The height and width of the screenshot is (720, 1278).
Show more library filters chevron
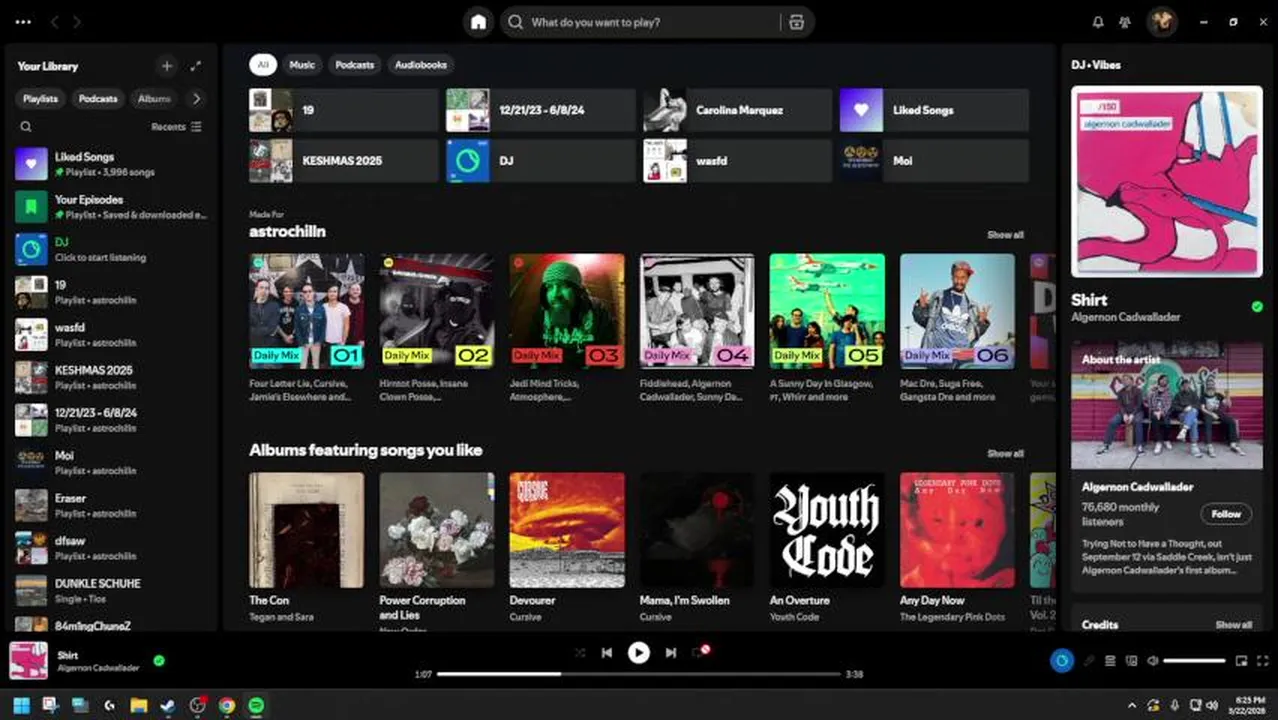[x=196, y=99]
